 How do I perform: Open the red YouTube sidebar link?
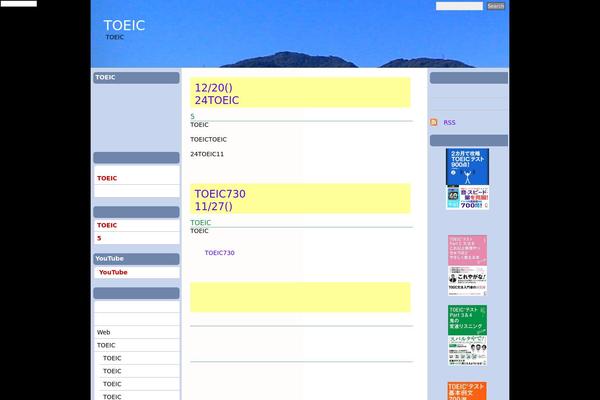point(113,272)
